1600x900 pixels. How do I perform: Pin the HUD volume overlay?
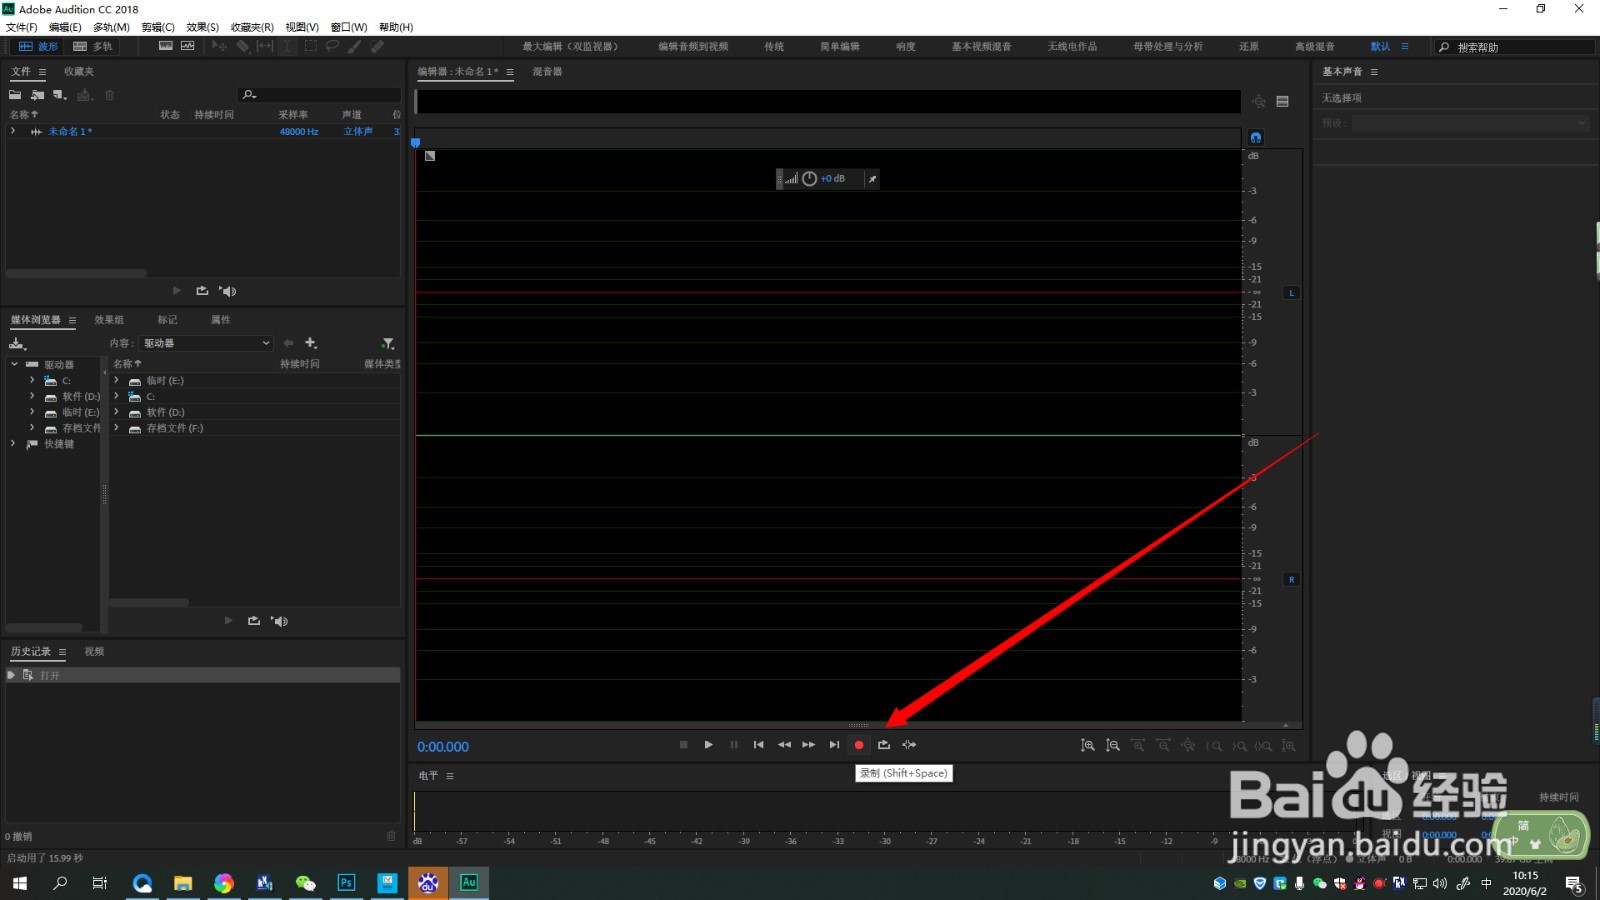point(872,179)
